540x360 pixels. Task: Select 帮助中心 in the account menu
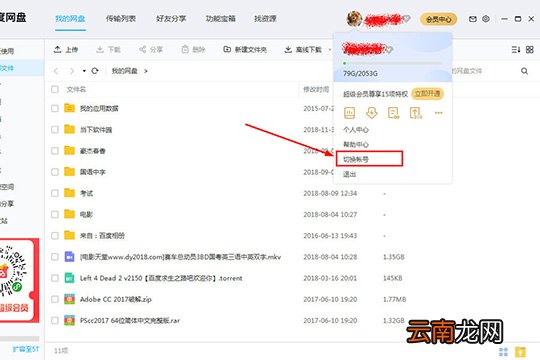click(356, 144)
